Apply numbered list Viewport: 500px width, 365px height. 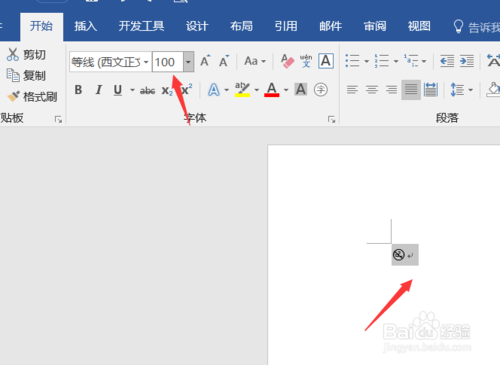(381, 61)
